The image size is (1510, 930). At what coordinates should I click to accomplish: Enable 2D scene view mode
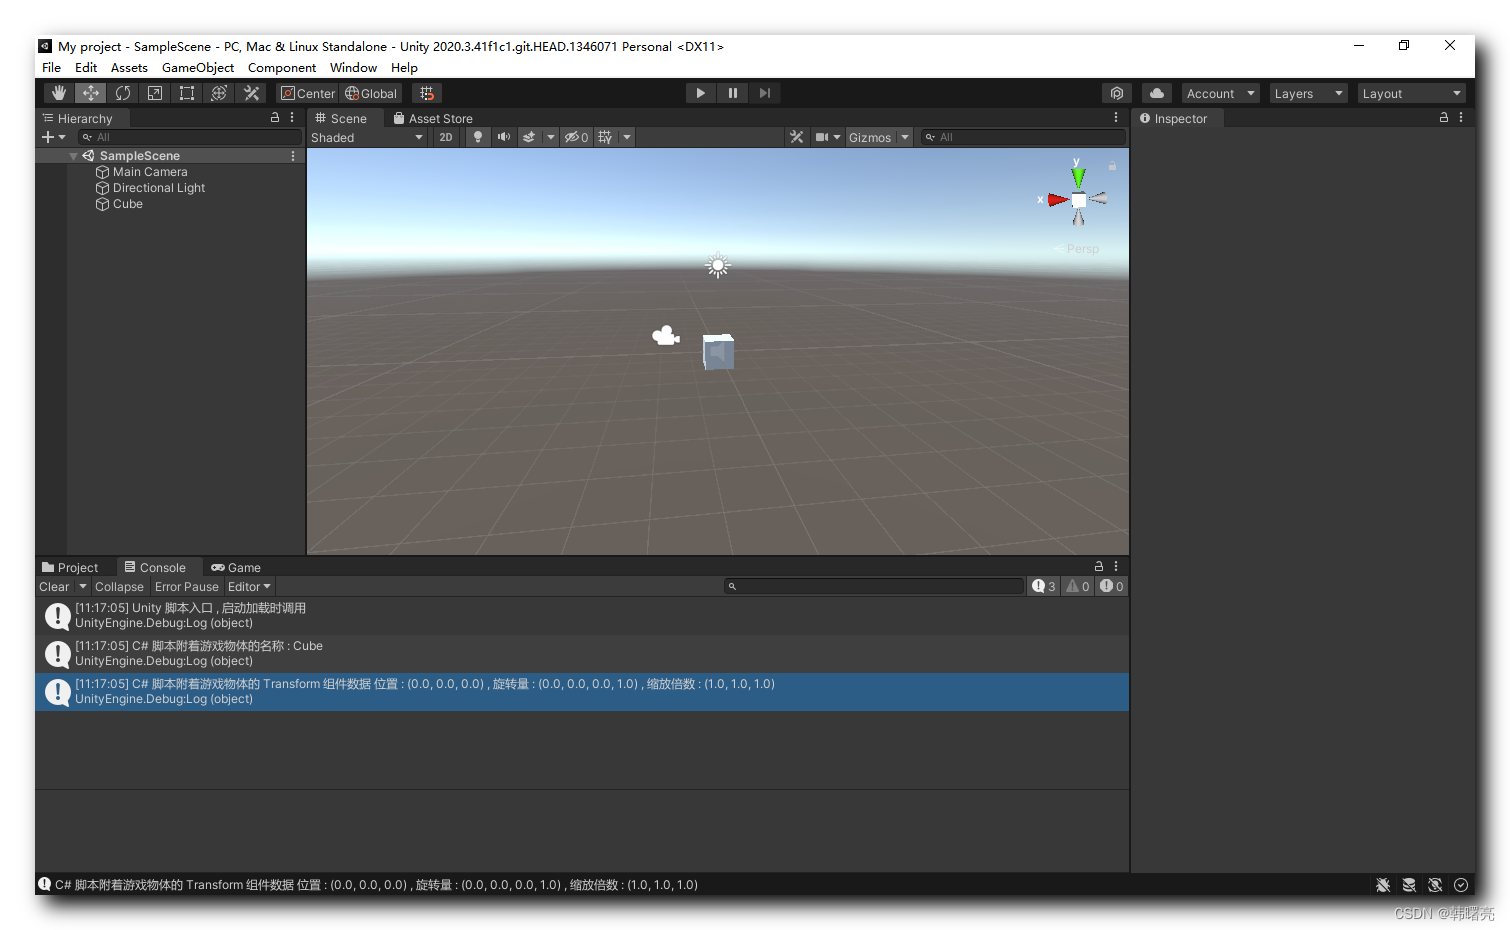pos(445,137)
